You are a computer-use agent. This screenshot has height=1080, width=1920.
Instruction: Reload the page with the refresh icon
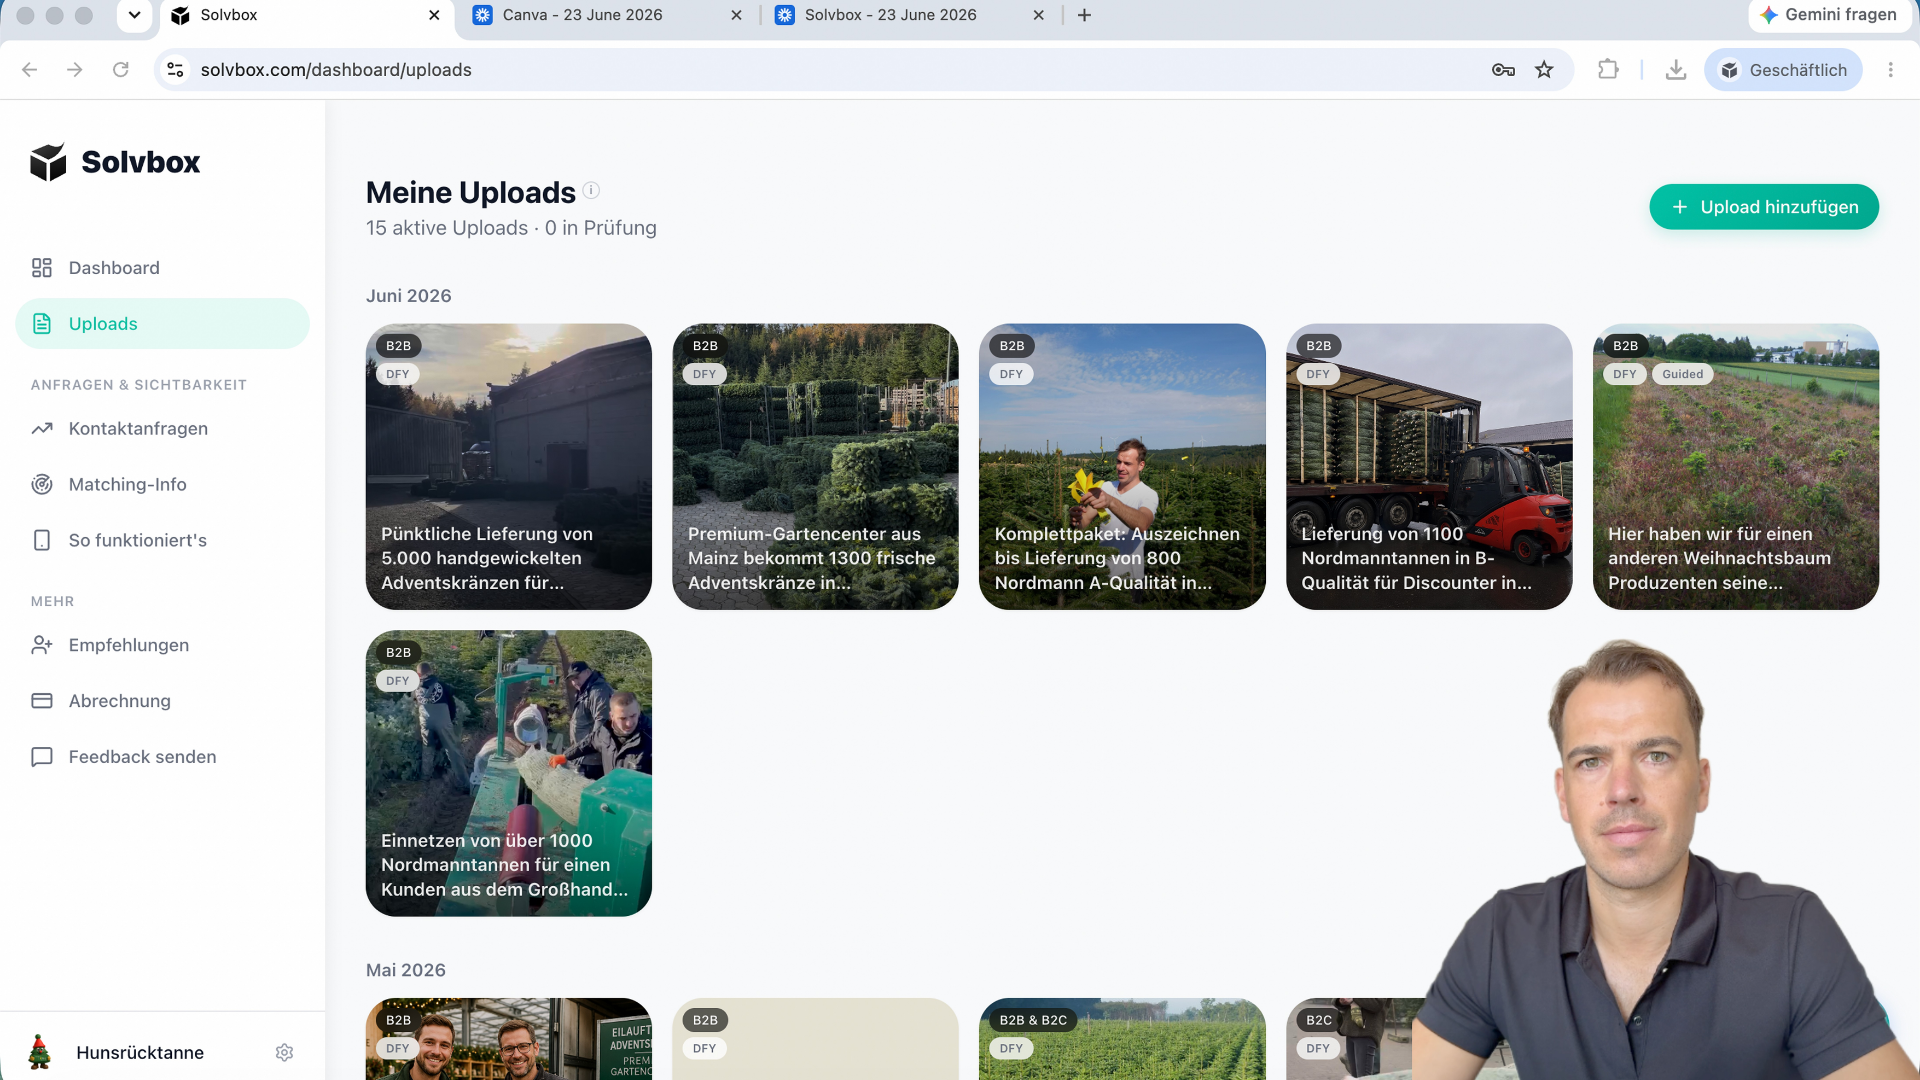coord(121,70)
